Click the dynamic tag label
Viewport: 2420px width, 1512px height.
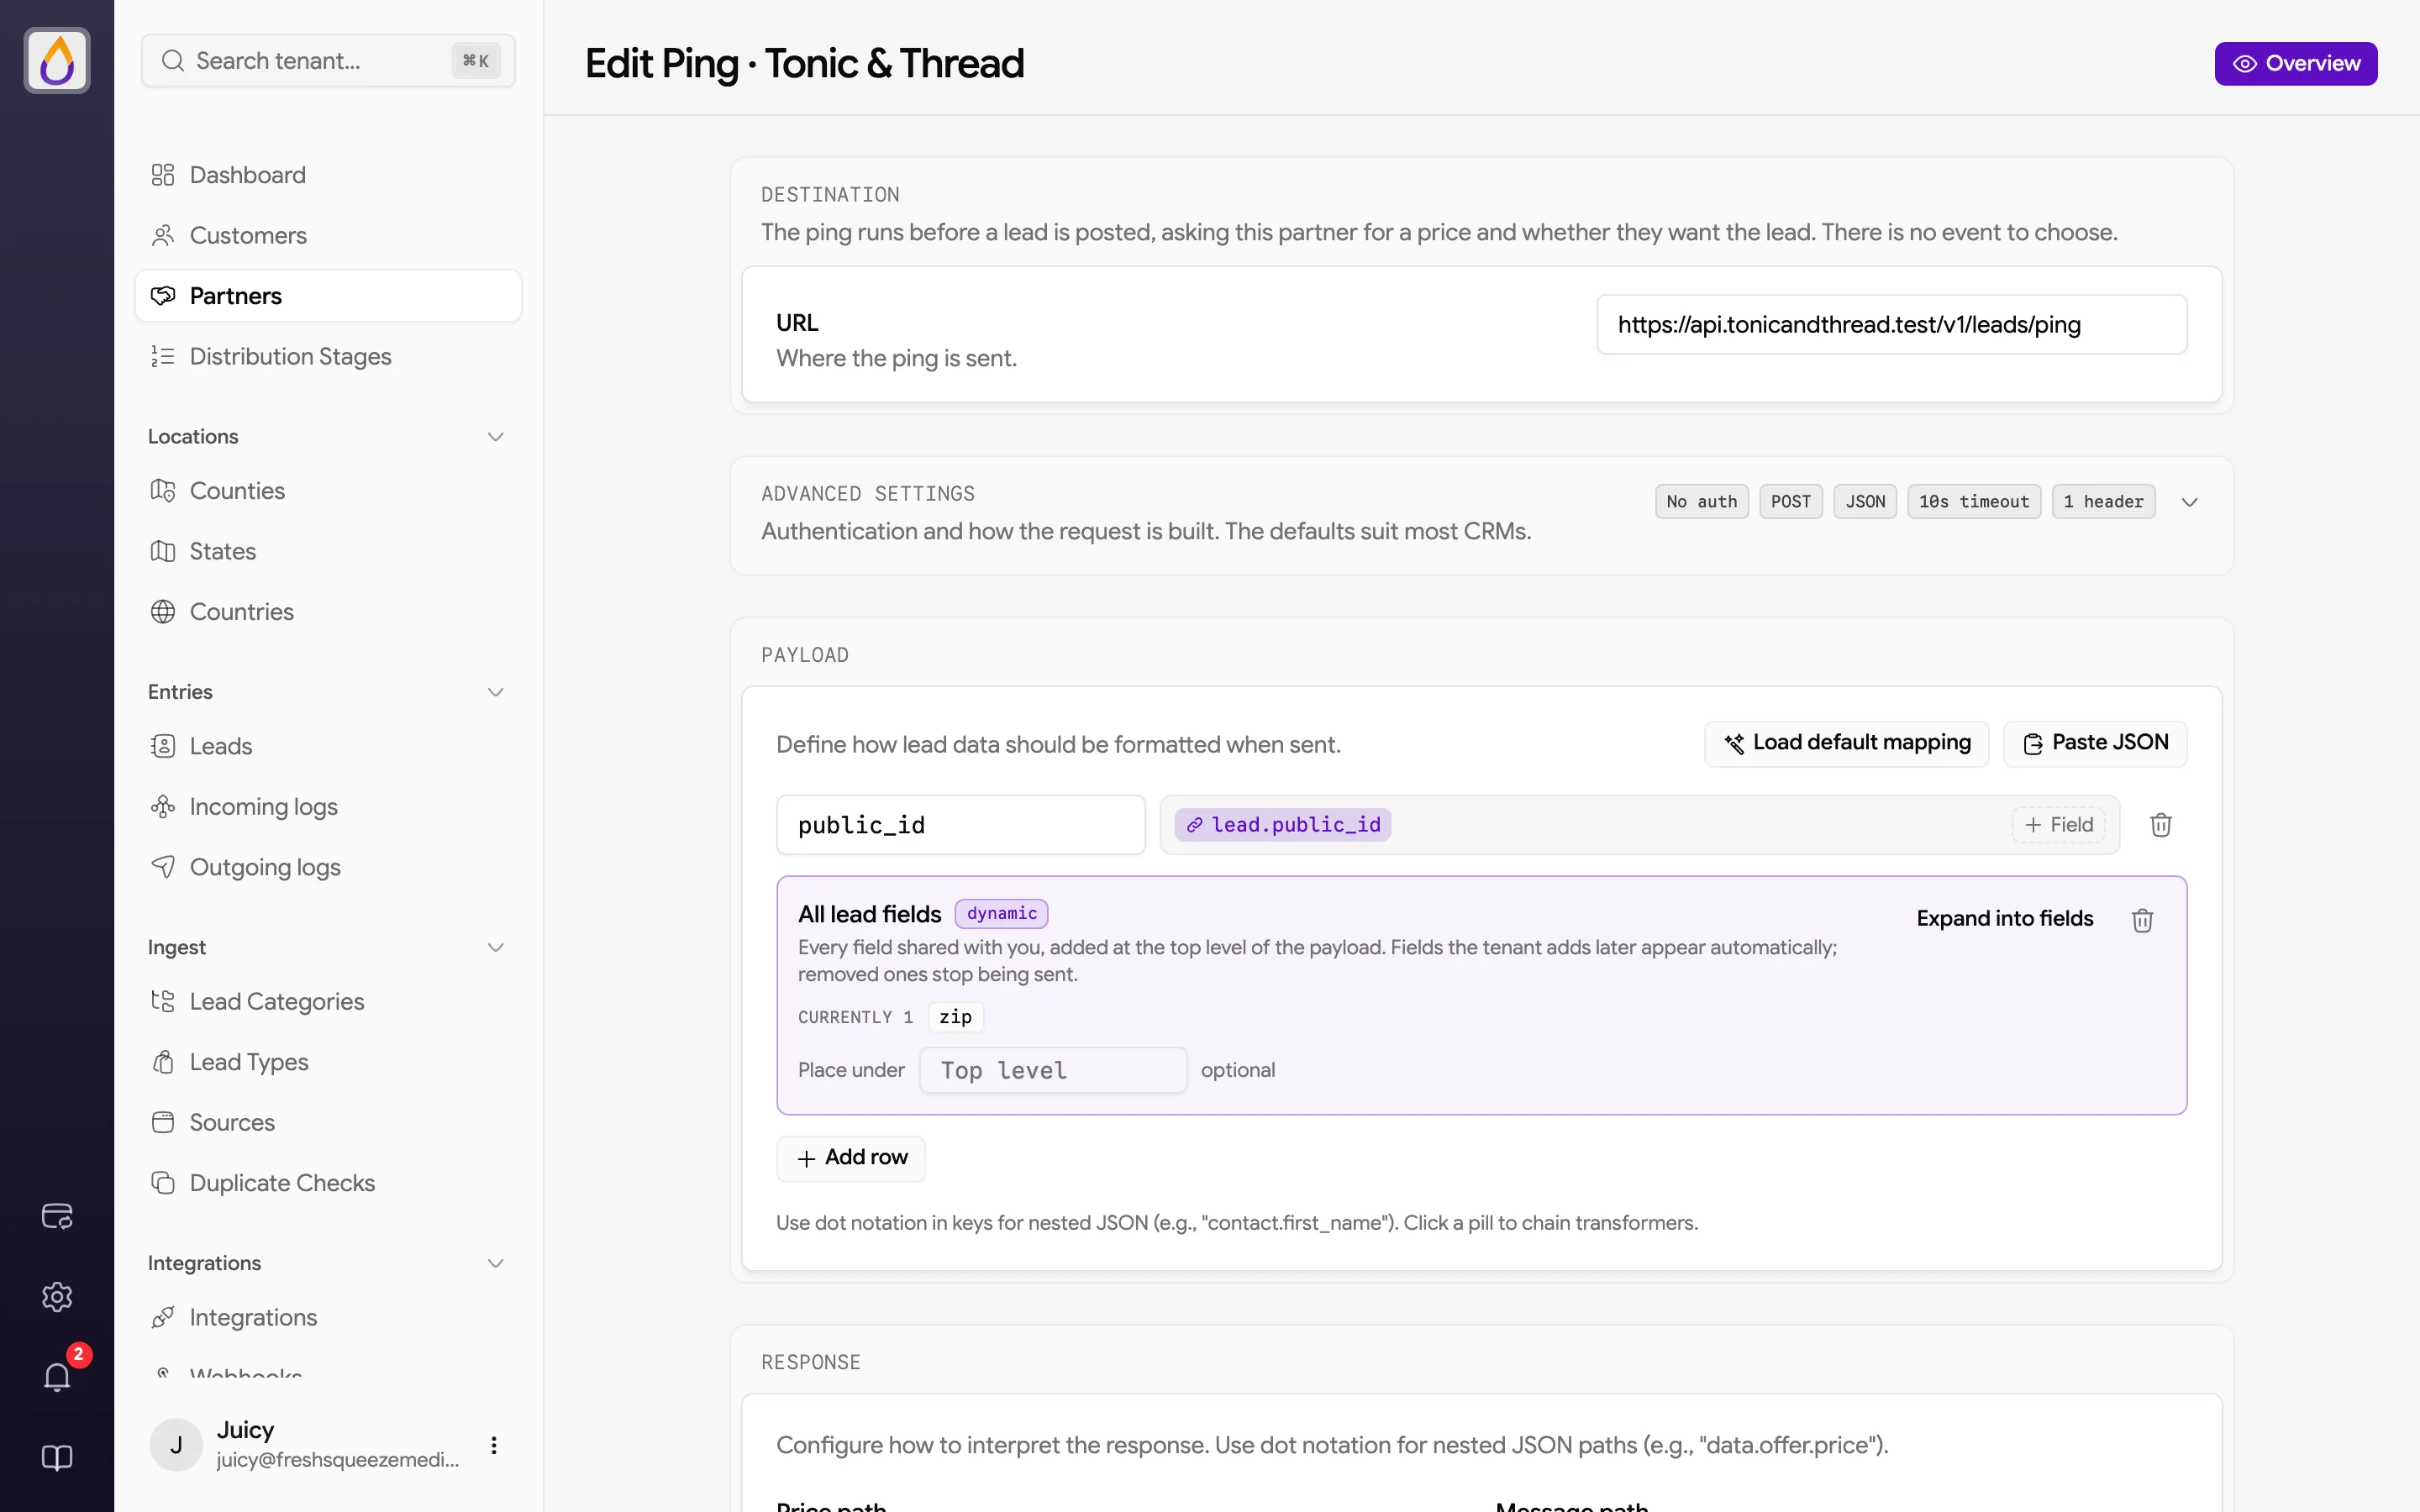(1001, 914)
